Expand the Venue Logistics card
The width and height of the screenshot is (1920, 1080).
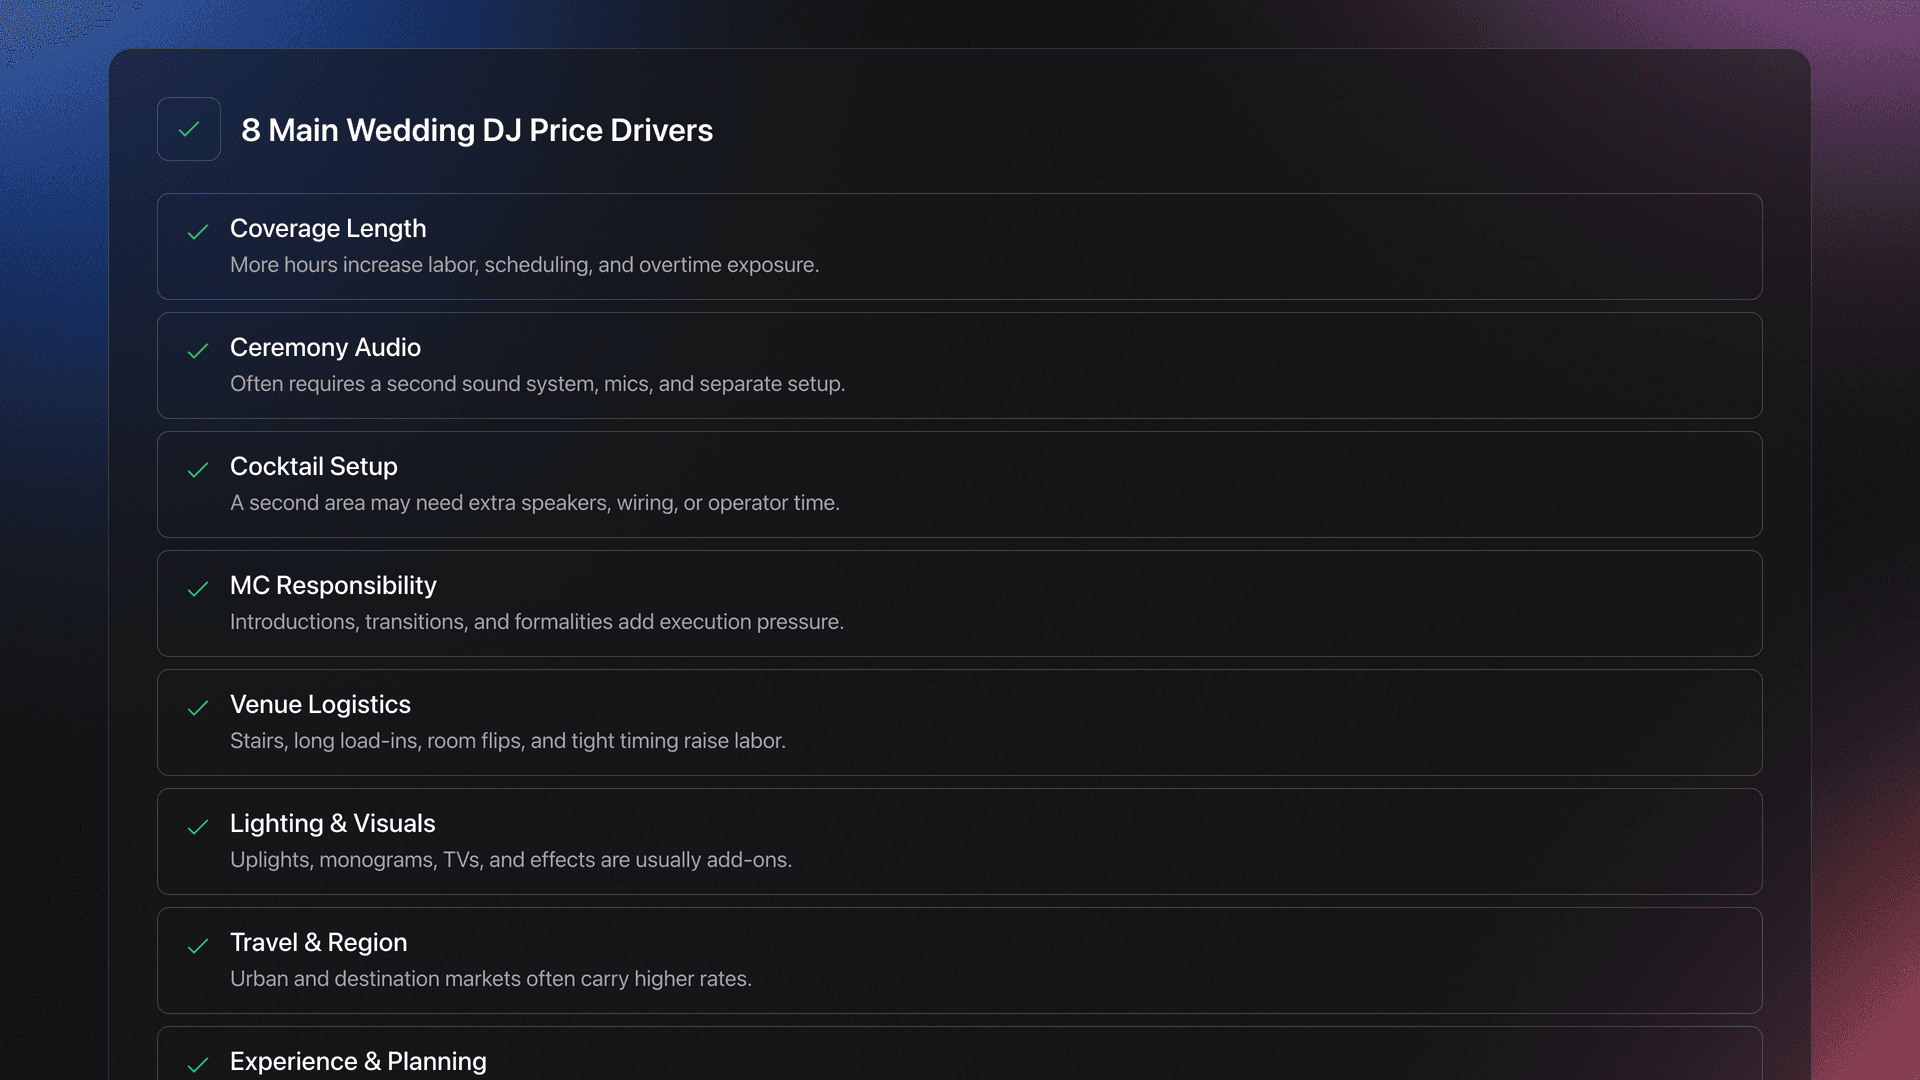(960, 722)
